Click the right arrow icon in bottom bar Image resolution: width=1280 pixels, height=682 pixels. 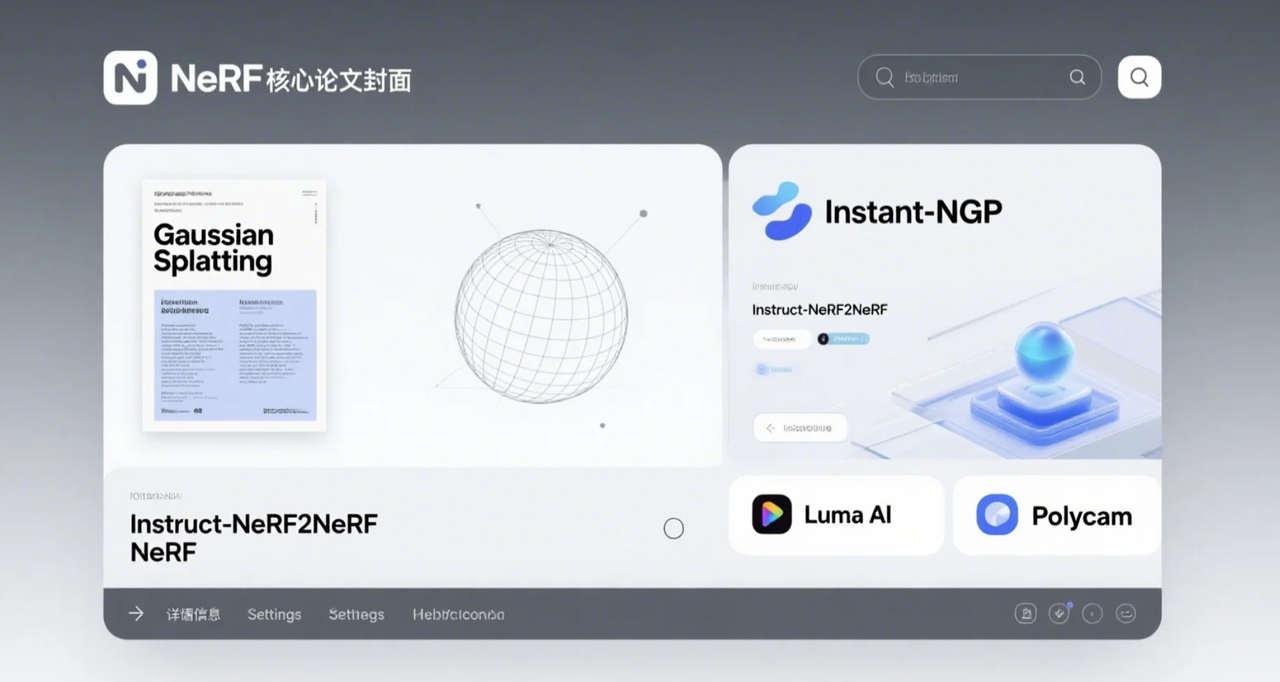pyautogui.click(x=136, y=614)
